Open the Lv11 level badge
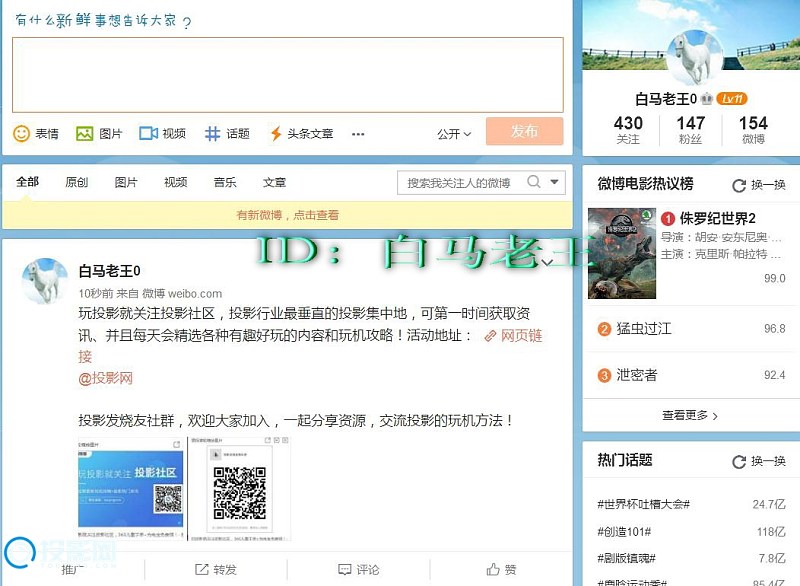 click(x=732, y=98)
